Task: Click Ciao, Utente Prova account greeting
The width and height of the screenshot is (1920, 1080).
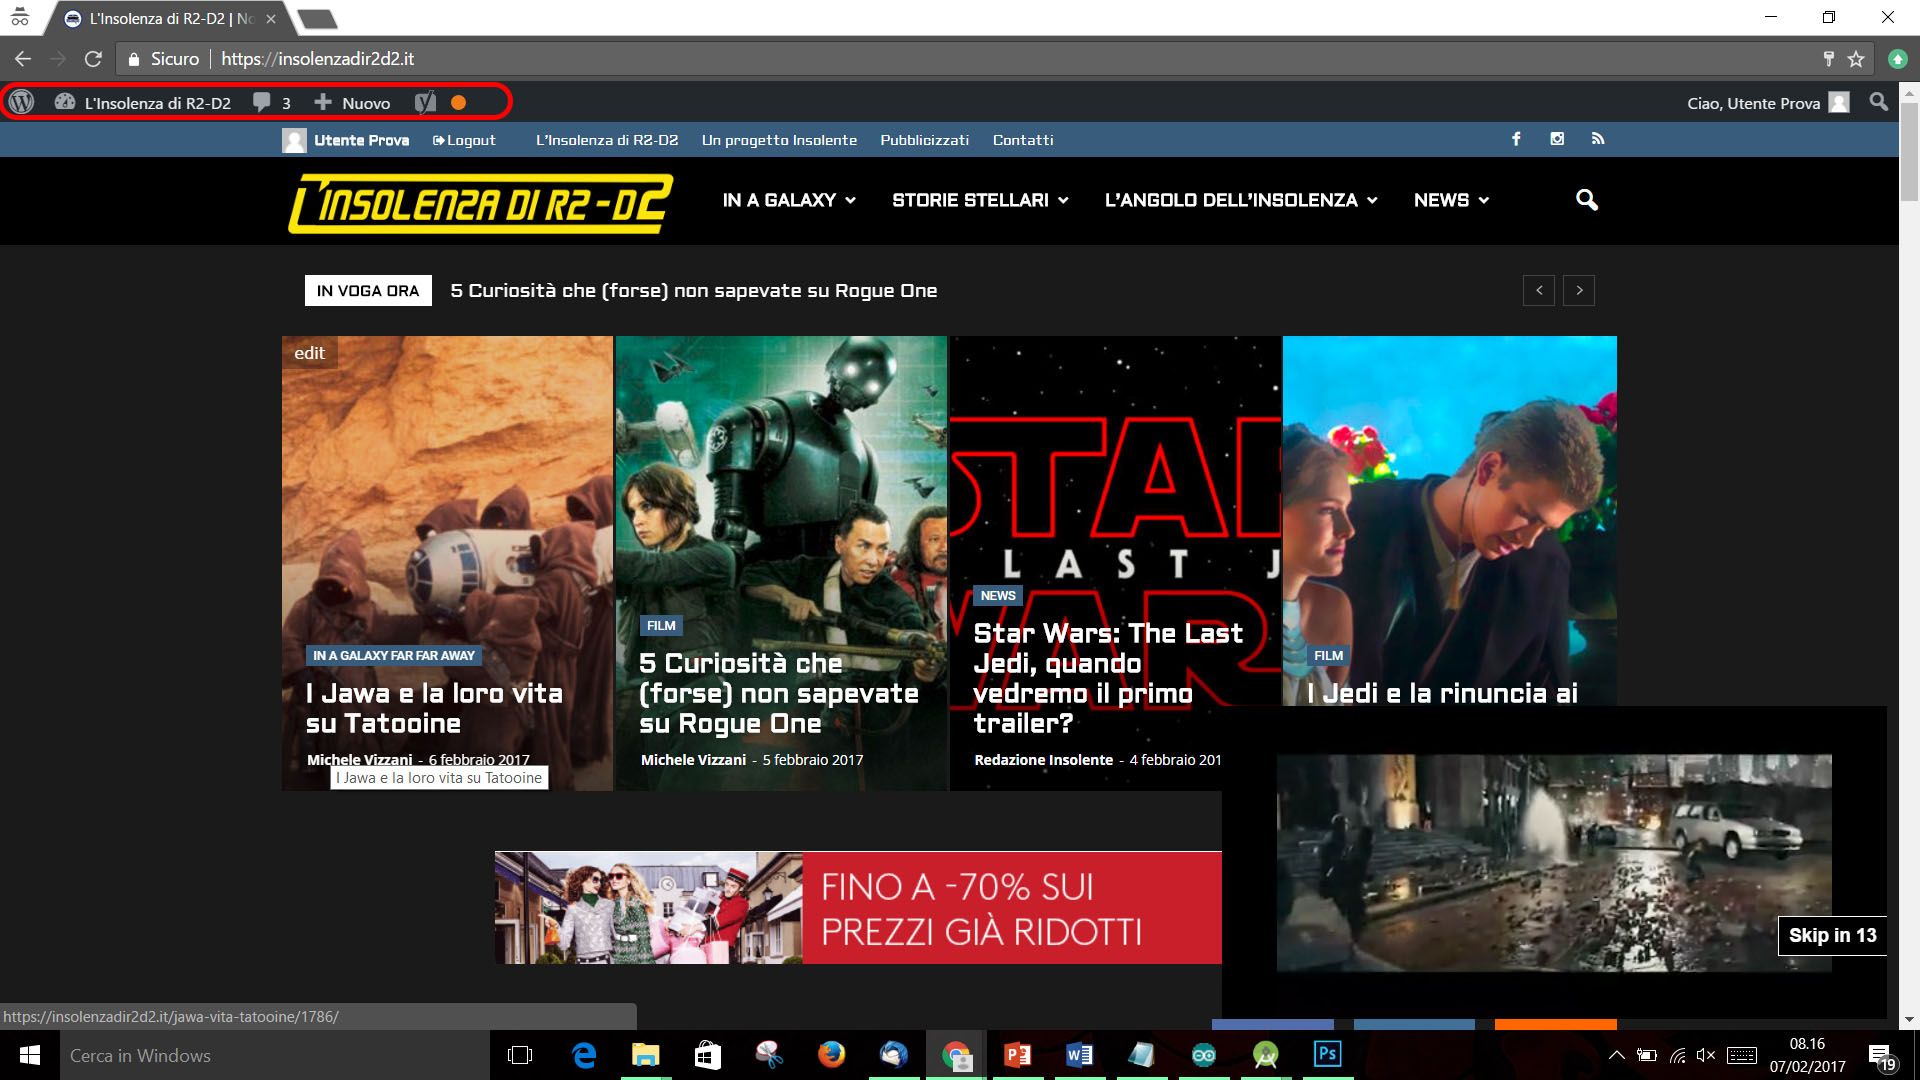Action: point(1753,103)
